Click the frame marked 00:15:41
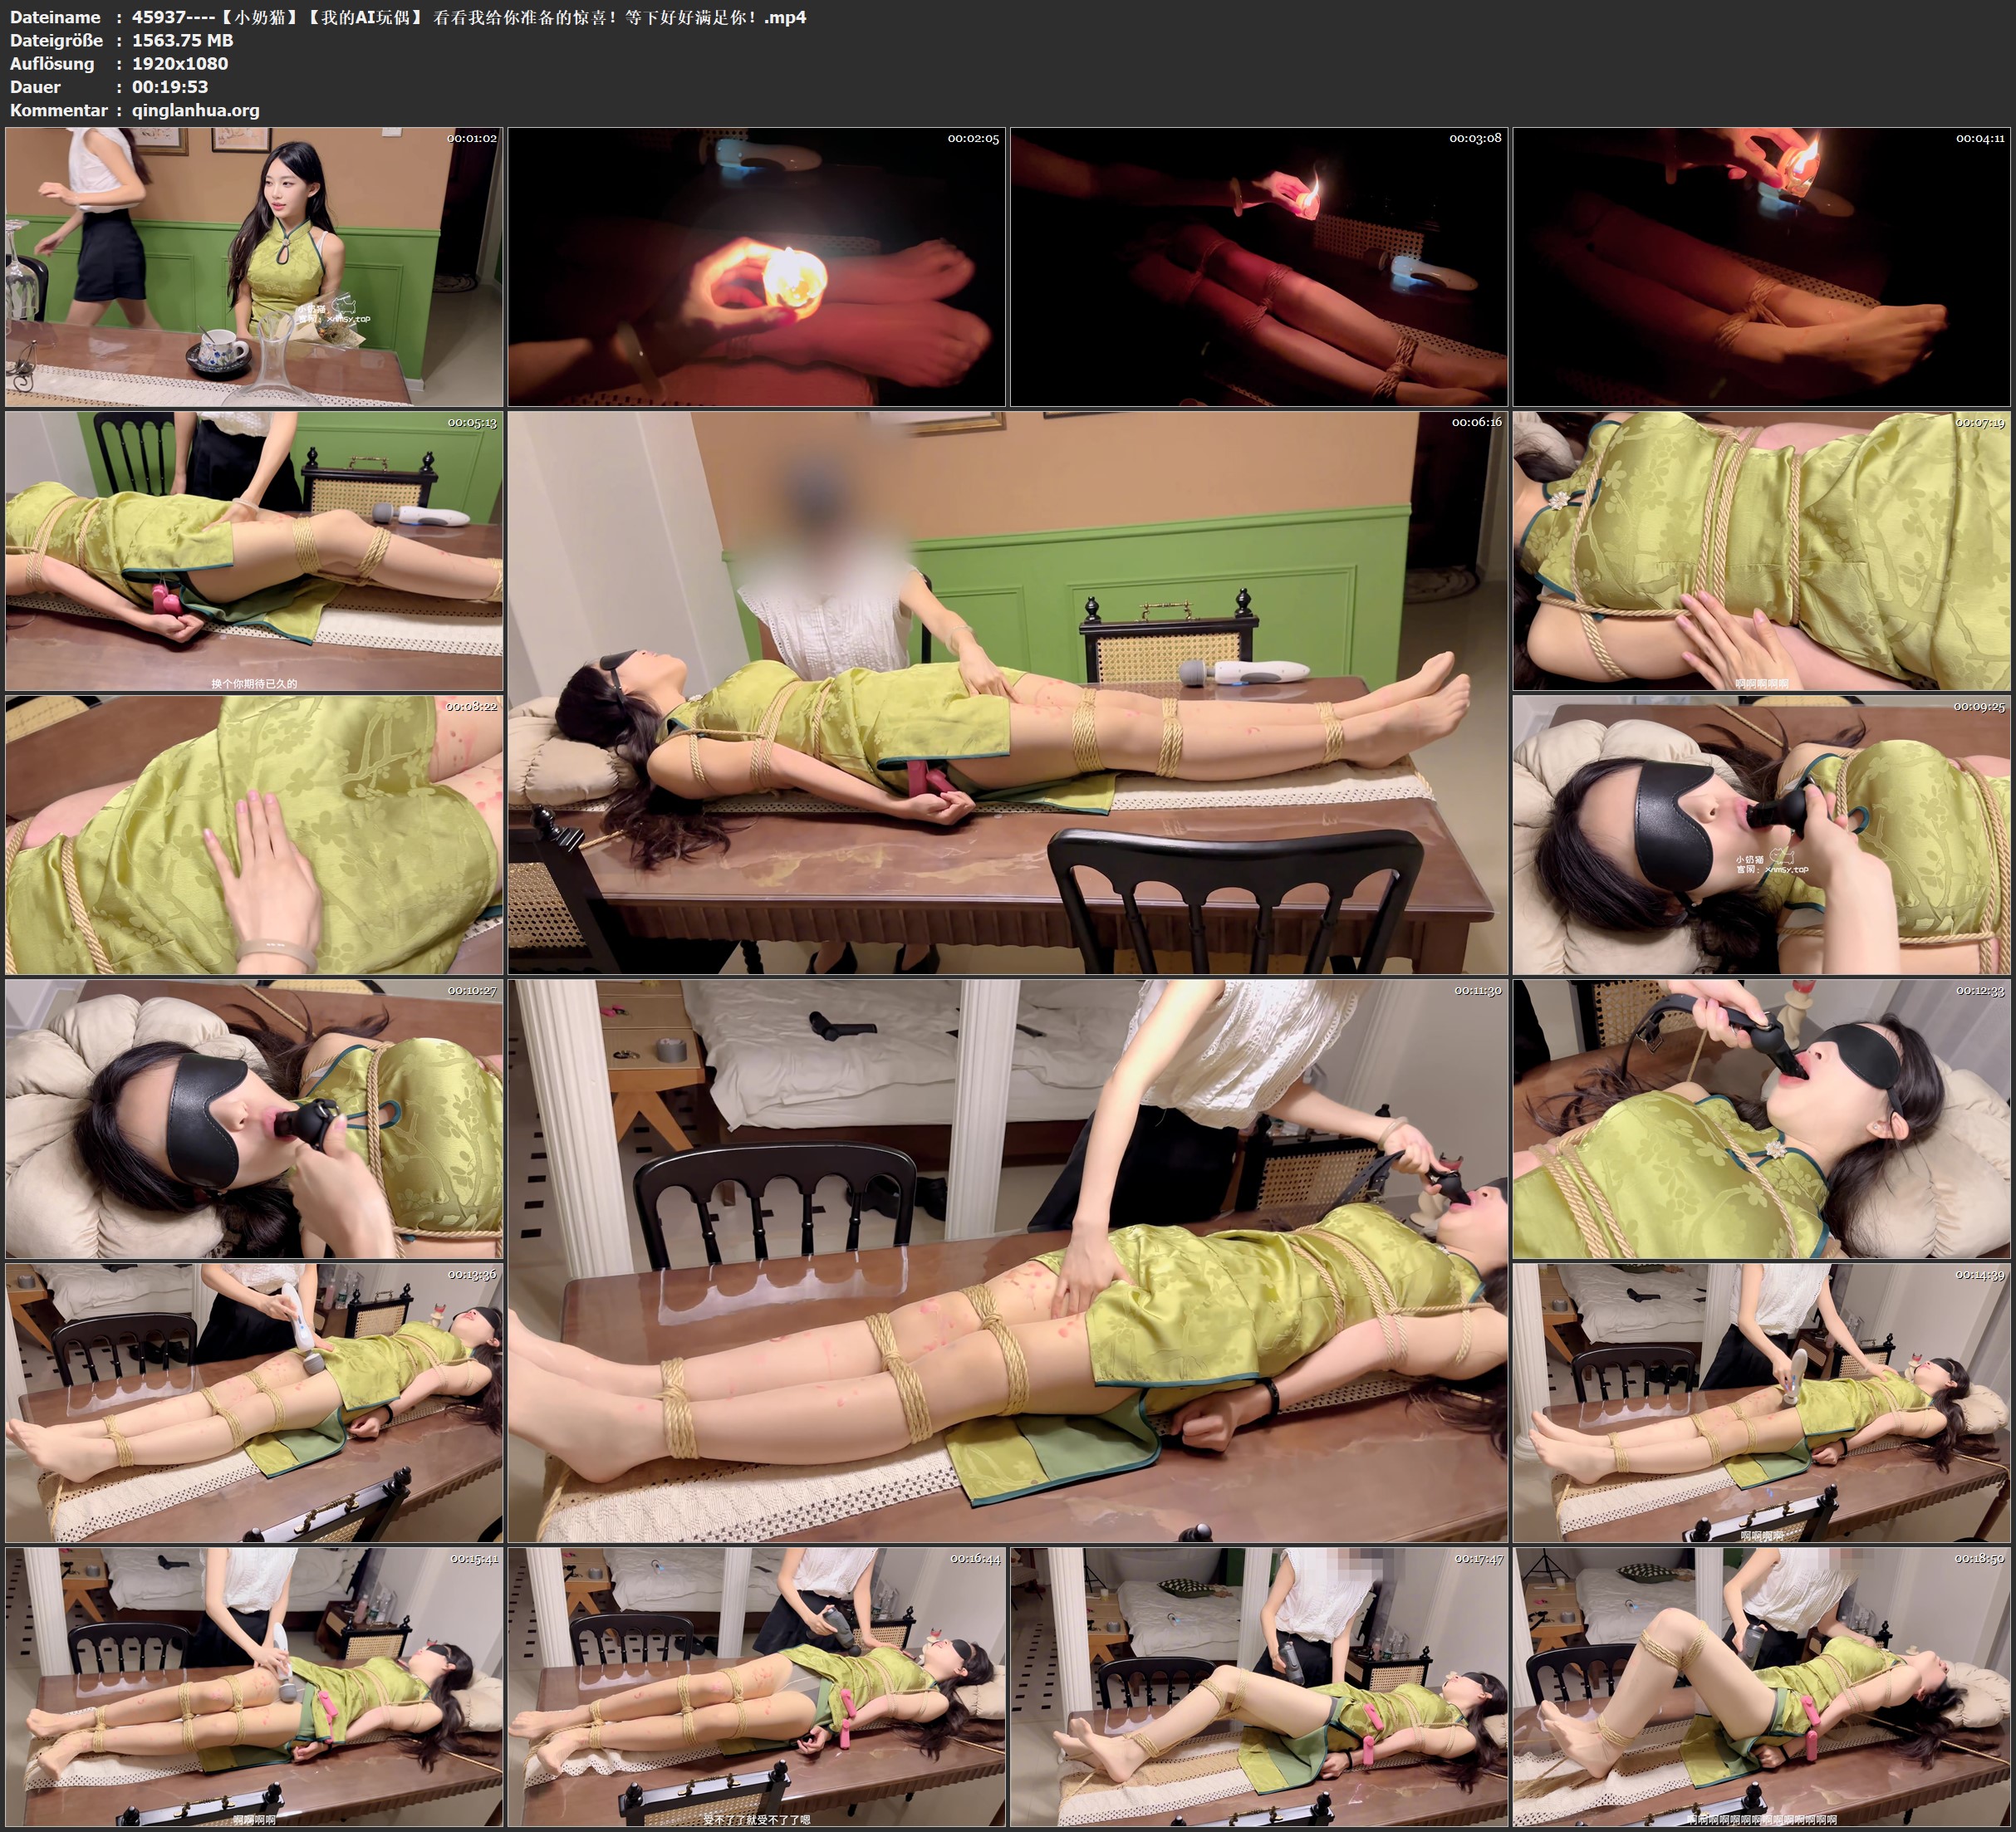The width and height of the screenshot is (2016, 1832). click(x=254, y=1687)
